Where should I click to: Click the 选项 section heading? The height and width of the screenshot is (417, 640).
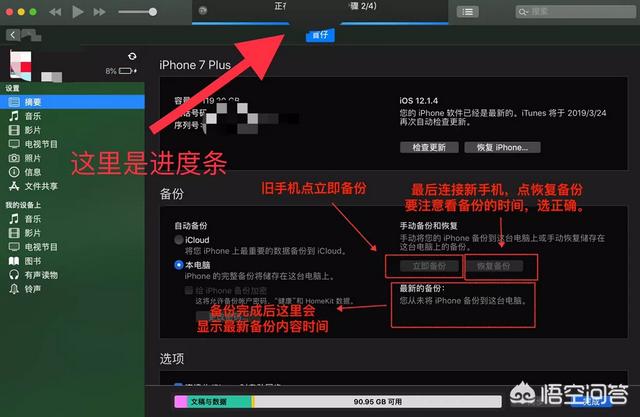172,359
